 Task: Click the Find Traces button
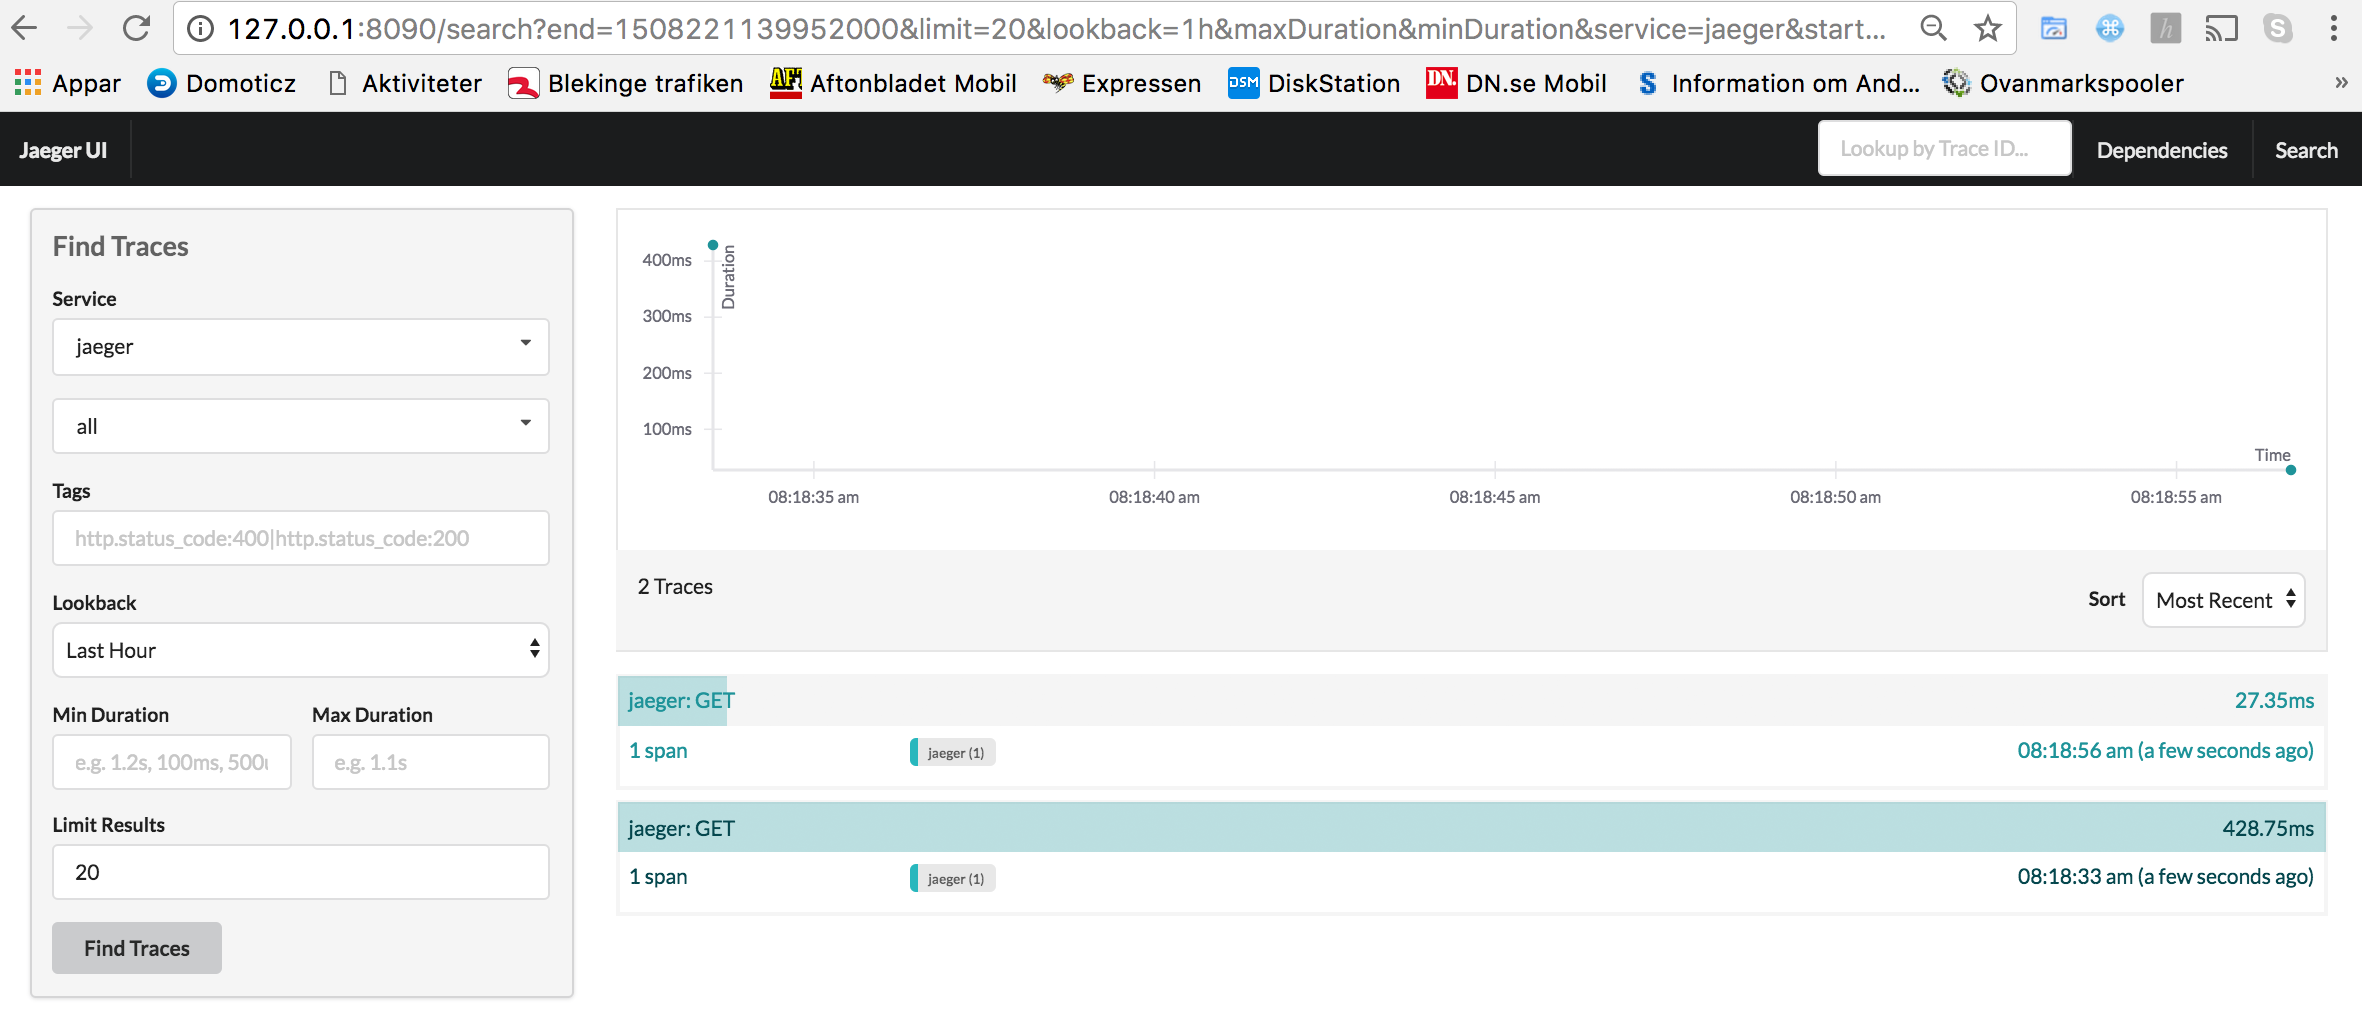click(137, 948)
